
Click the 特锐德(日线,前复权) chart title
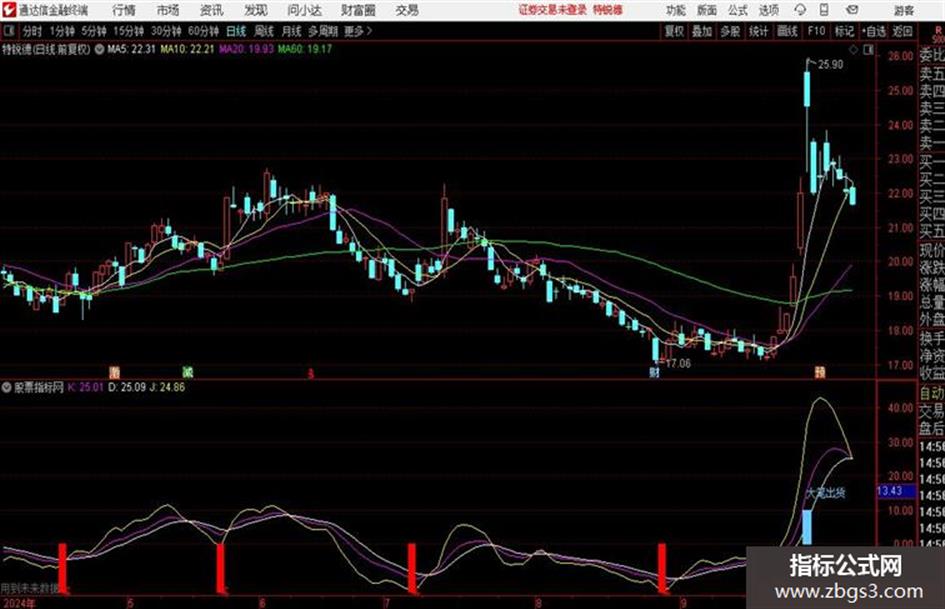click(x=46, y=49)
